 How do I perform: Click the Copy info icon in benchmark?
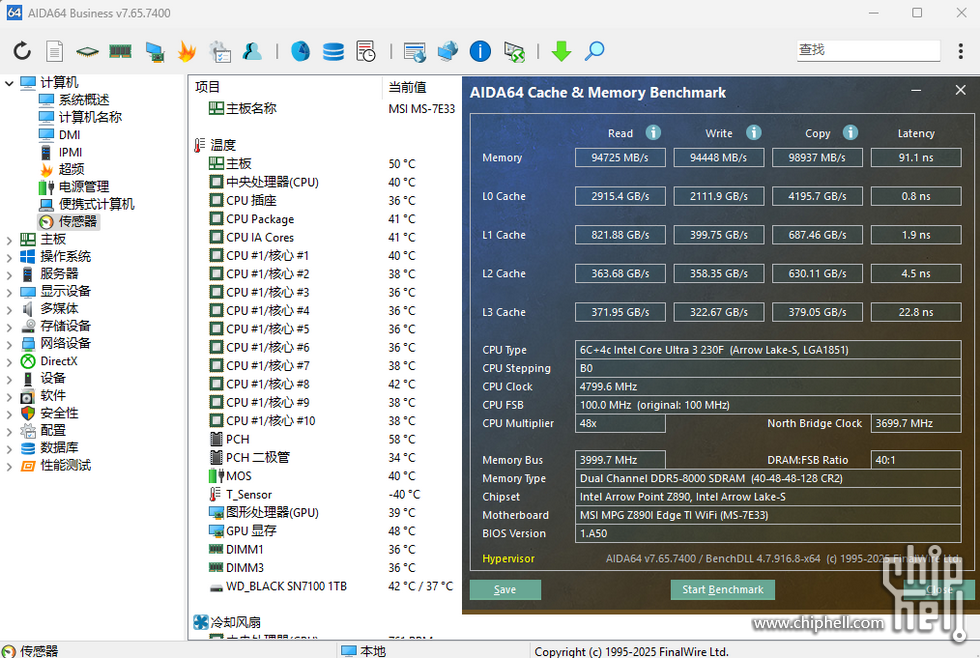(850, 132)
